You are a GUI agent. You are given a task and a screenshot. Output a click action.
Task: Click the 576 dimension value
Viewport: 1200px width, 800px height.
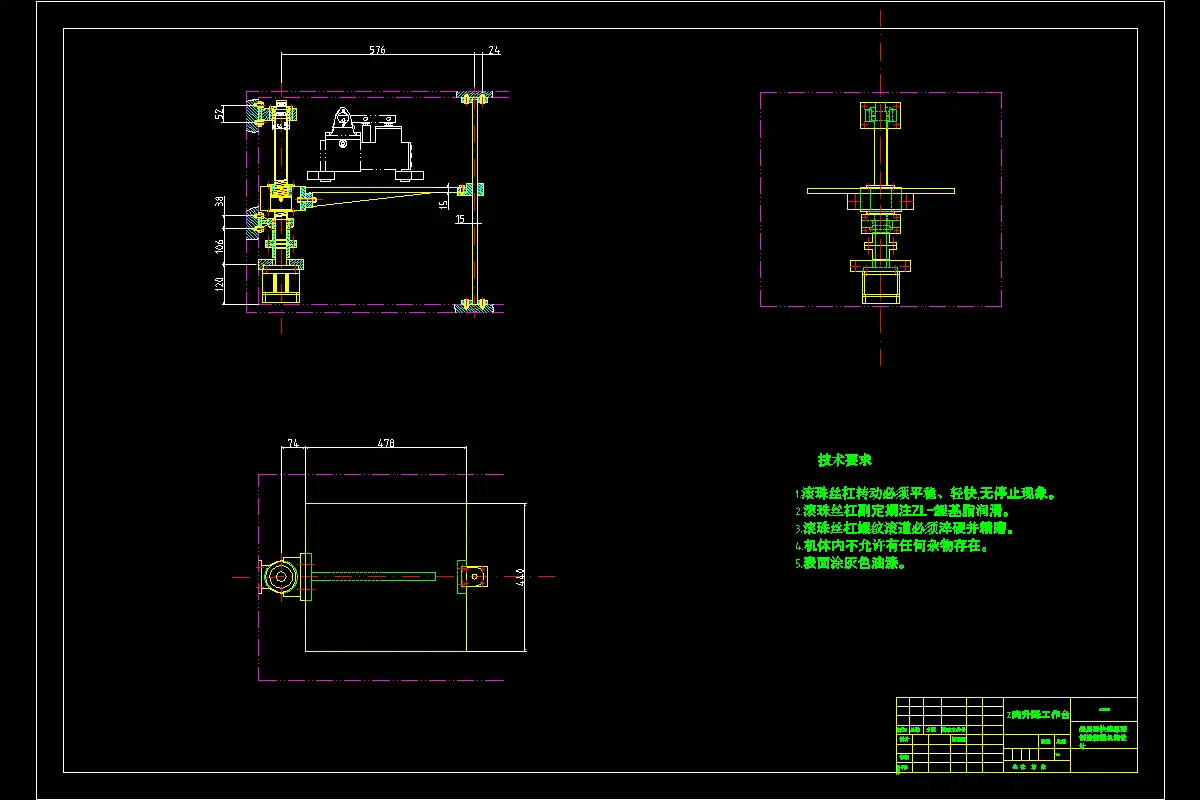click(x=377, y=49)
